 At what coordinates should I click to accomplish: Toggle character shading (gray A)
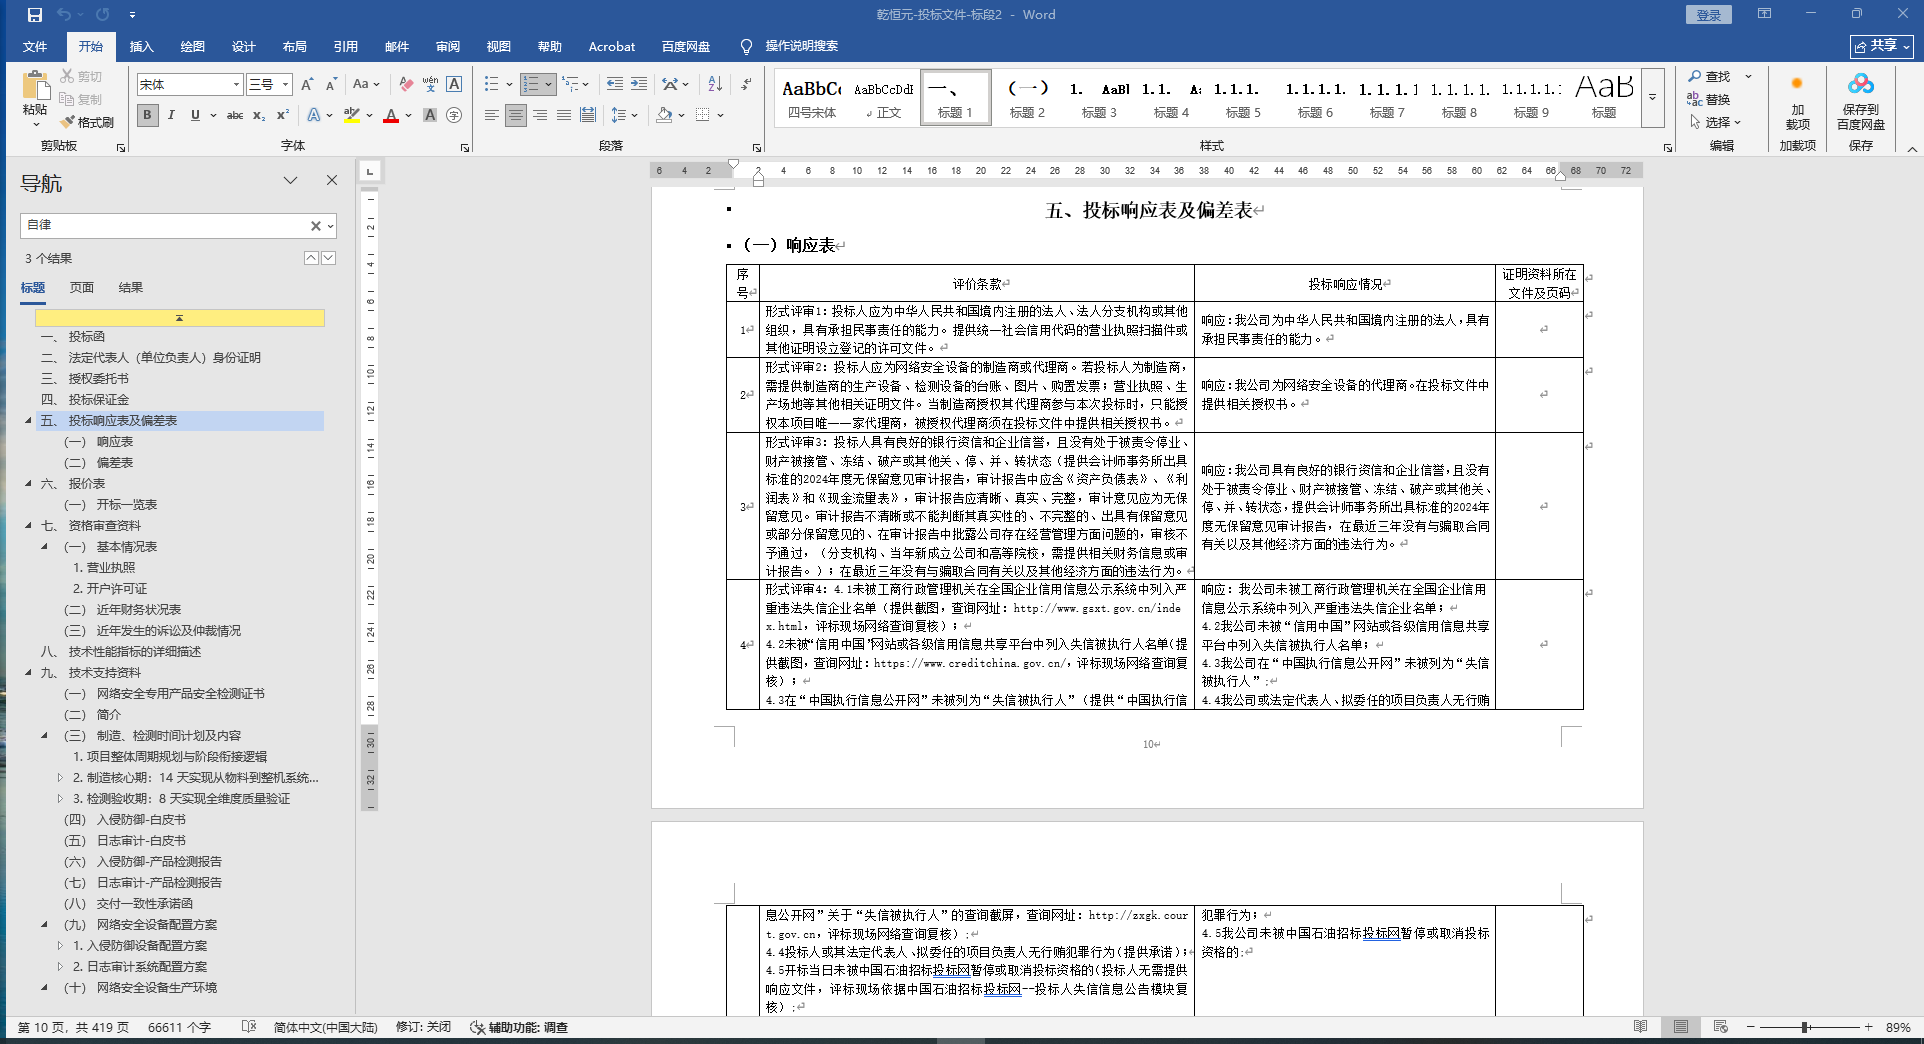pos(430,115)
